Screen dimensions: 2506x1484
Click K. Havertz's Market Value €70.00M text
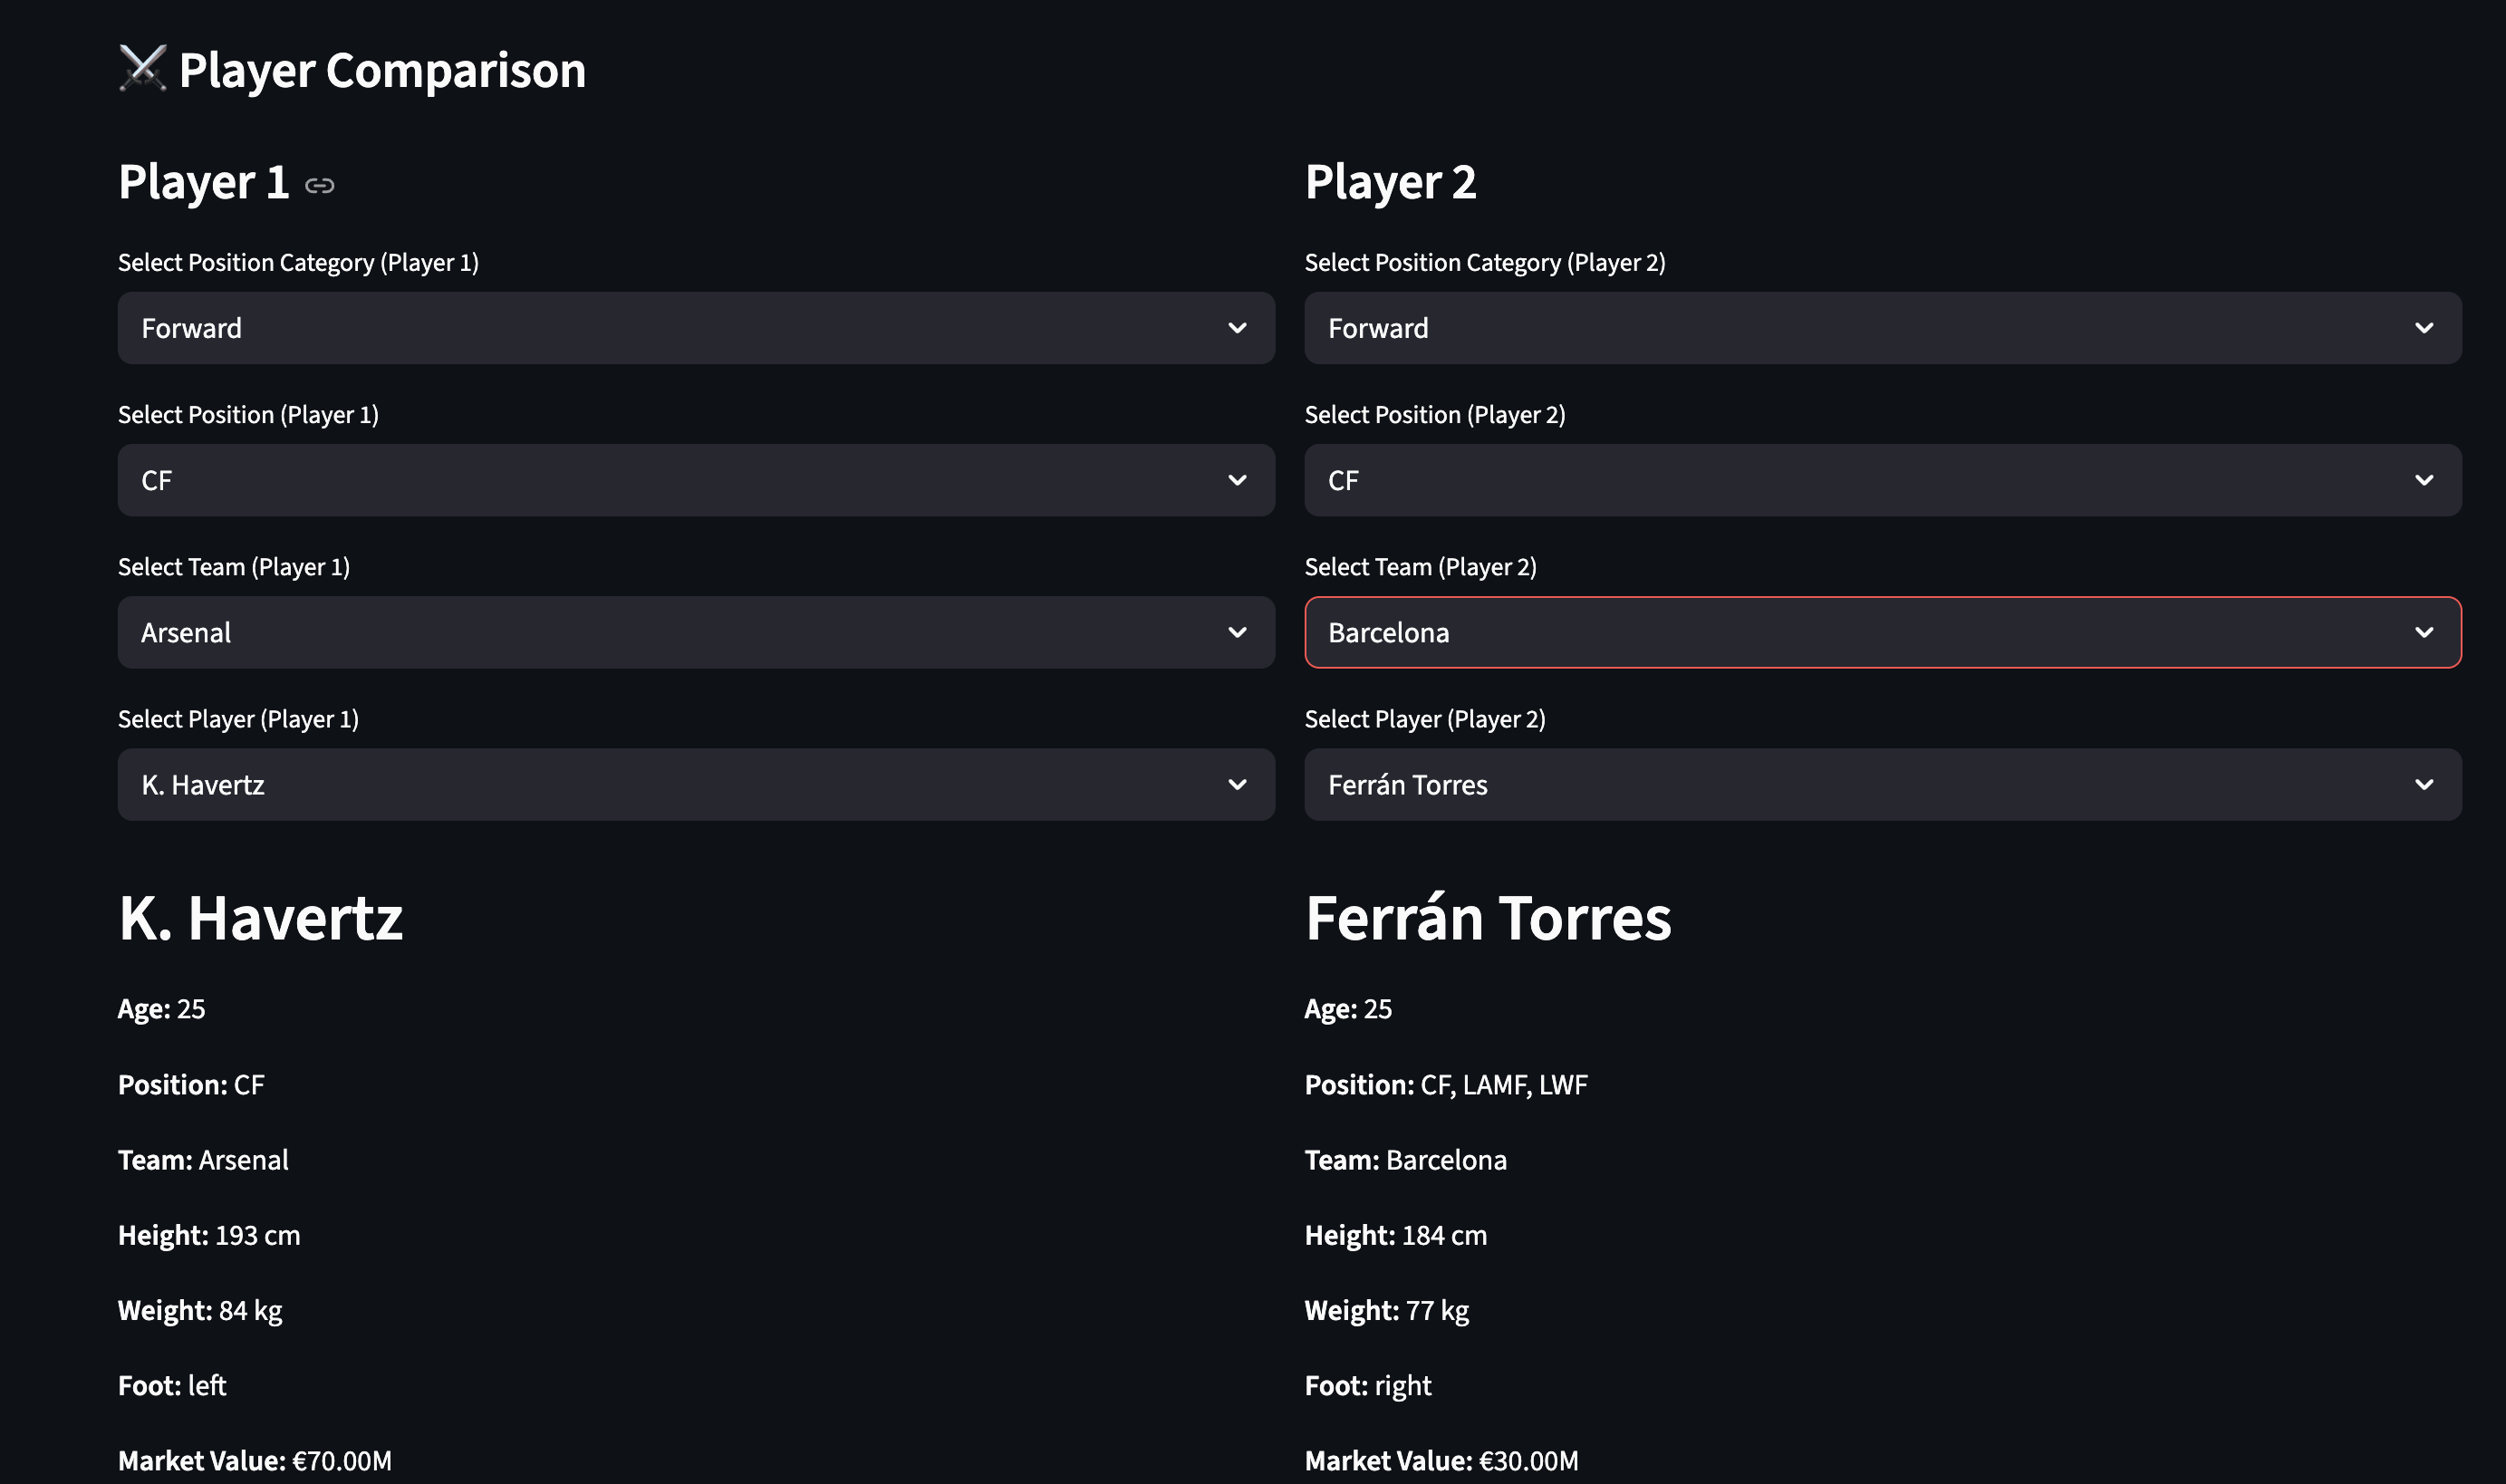255,1460
